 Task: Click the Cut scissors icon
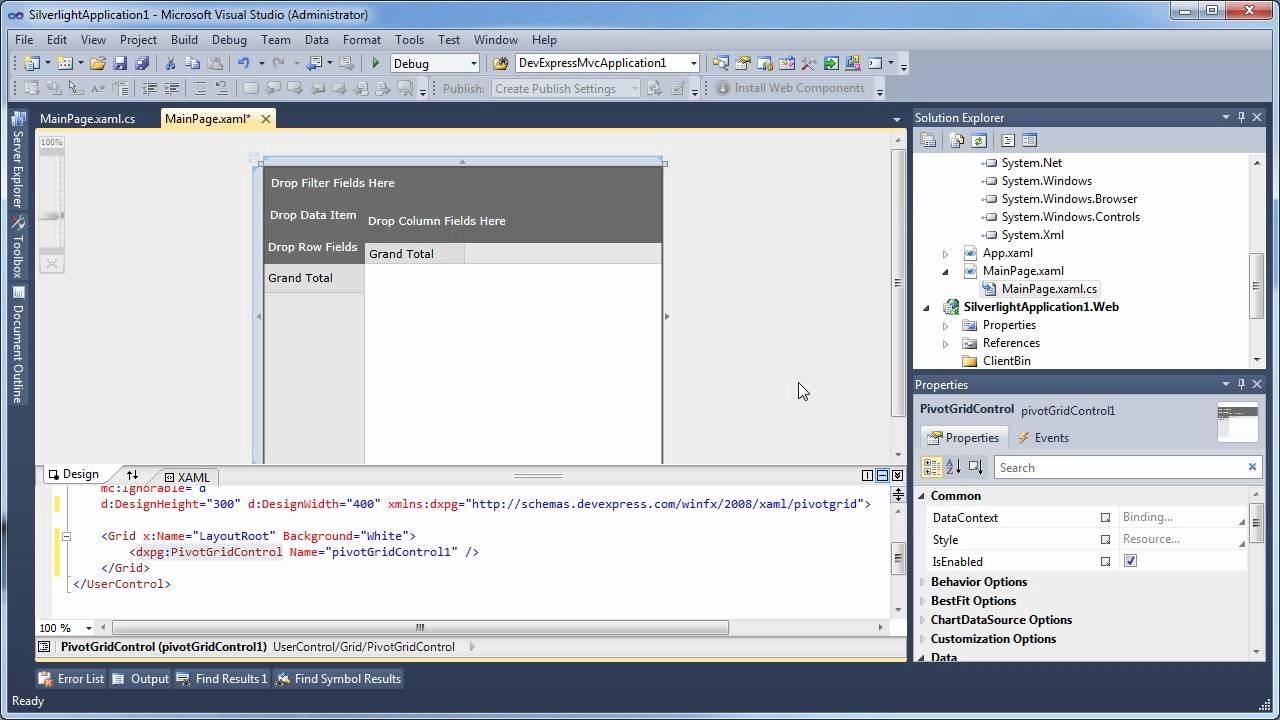coord(170,63)
